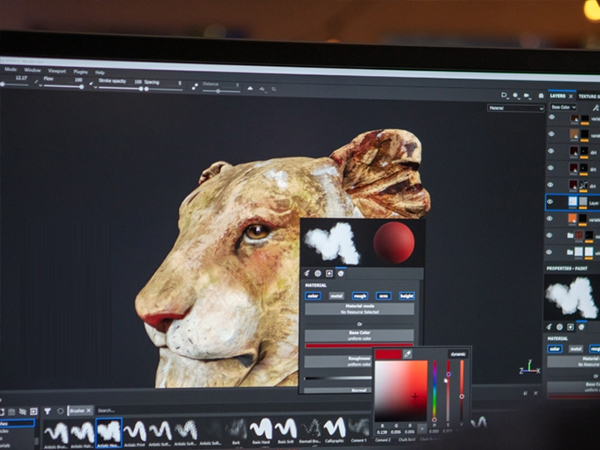Open the Window menu

coord(32,70)
